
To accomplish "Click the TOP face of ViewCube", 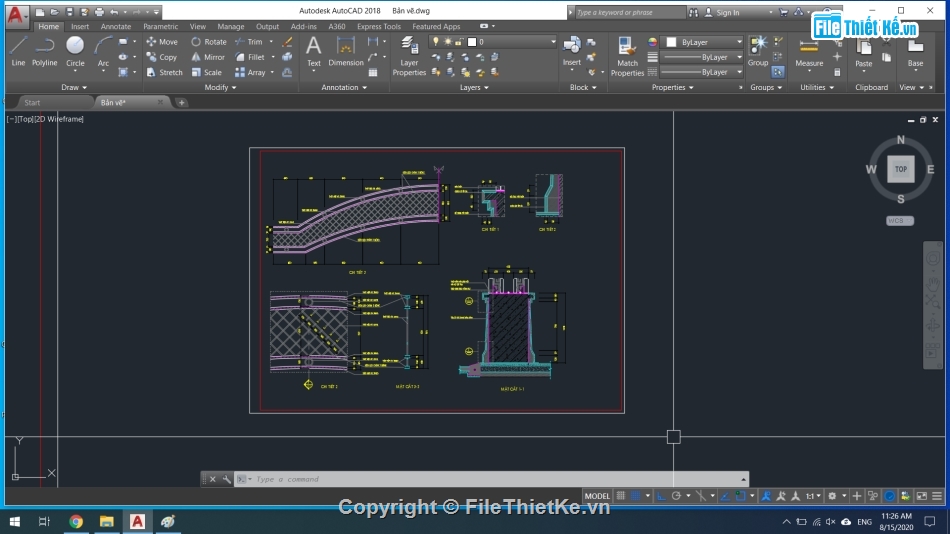I will tap(900, 169).
